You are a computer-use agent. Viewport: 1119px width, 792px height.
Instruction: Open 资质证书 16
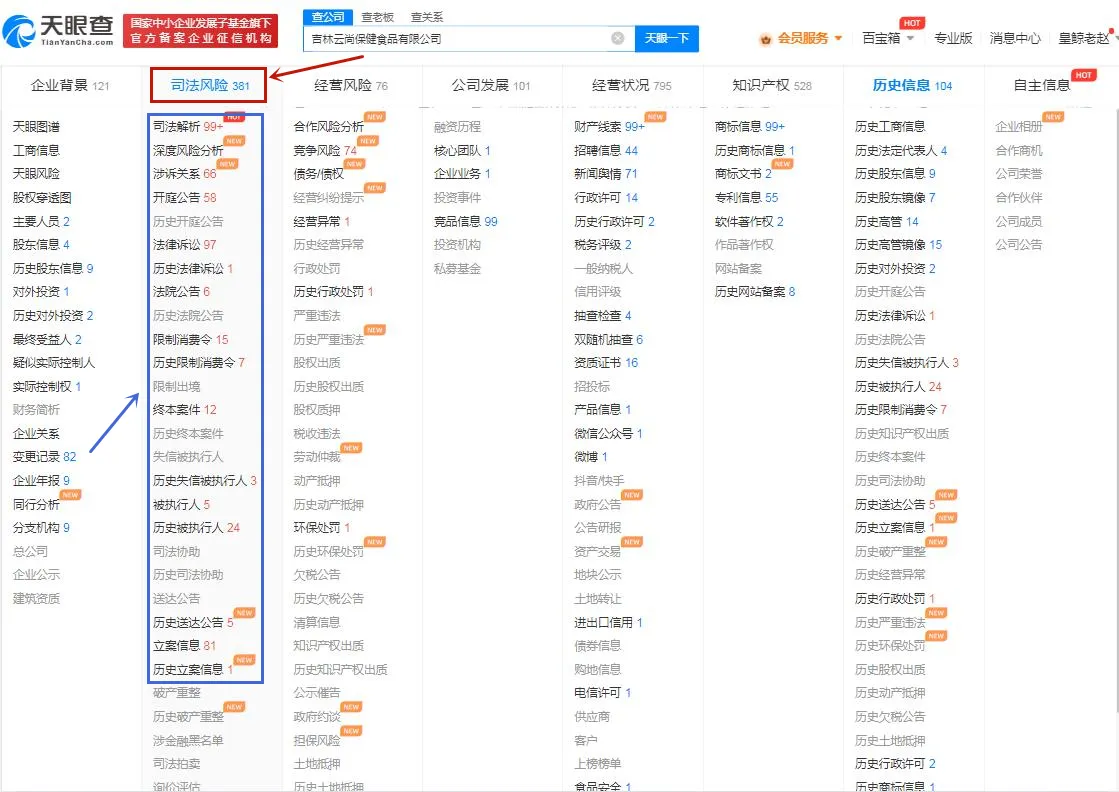tap(606, 363)
